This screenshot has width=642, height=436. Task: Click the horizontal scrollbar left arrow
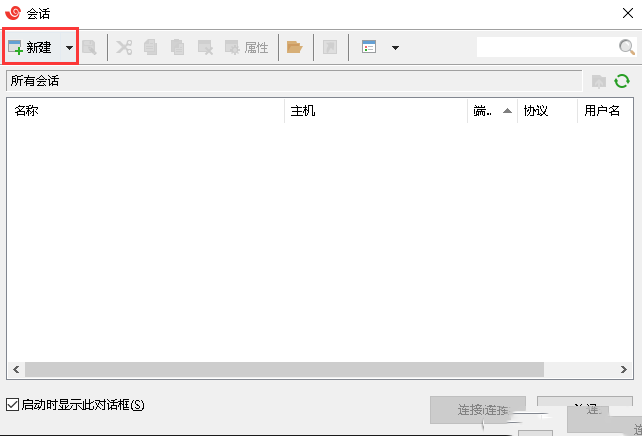[16, 370]
